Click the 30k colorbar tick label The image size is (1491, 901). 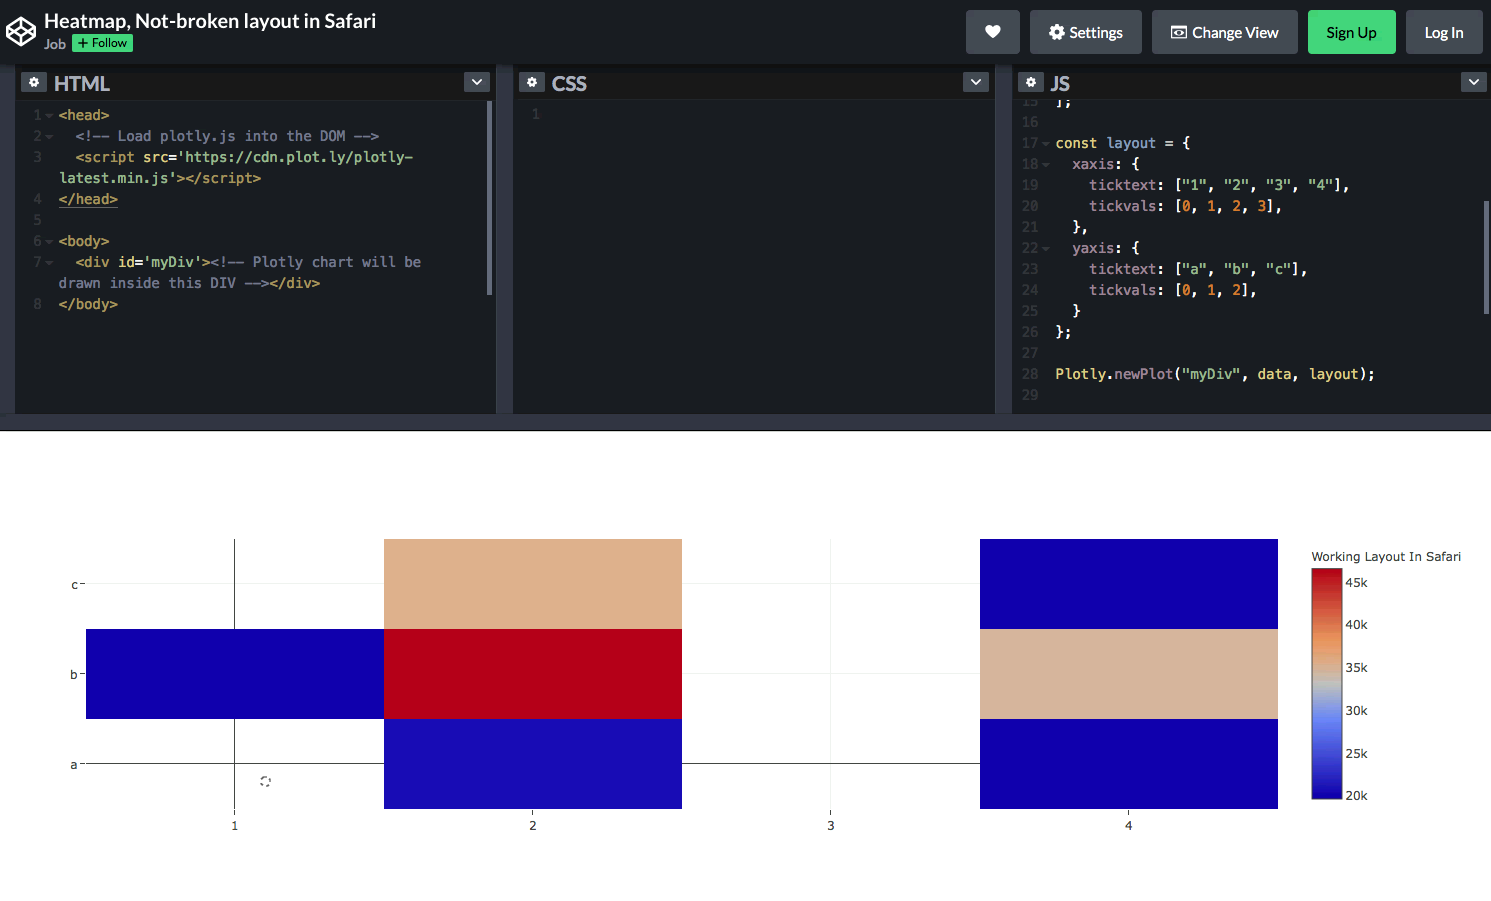[1356, 711]
